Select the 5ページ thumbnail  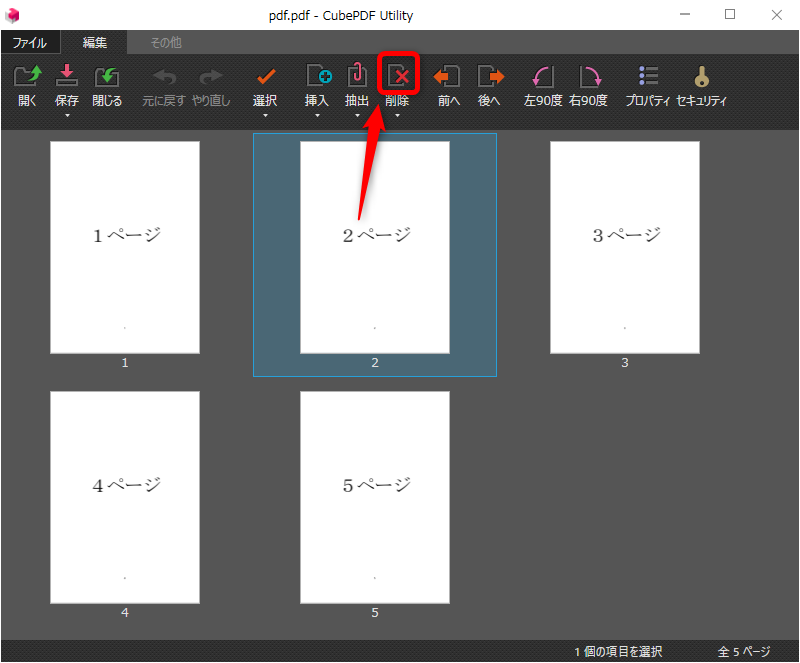[374, 498]
